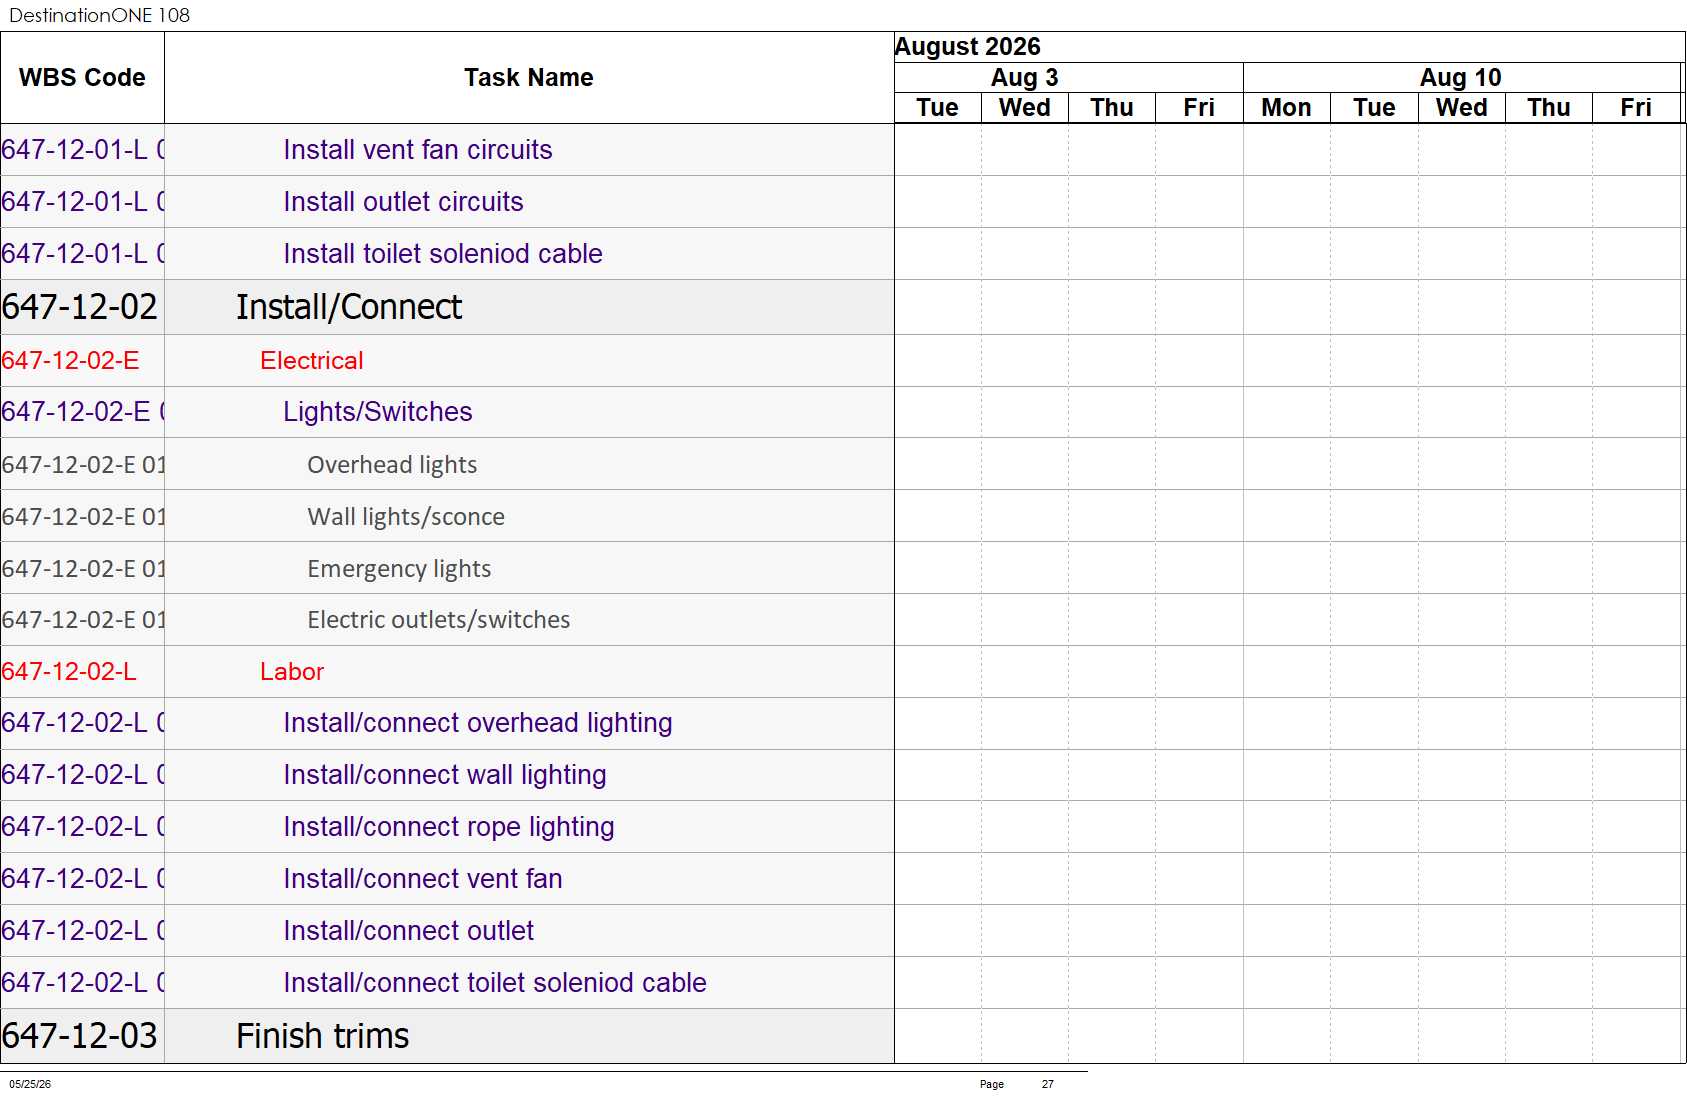Image resolution: width=1687 pixels, height=1097 pixels.
Task: Click the Finish trims summary task name
Action: point(322,1036)
